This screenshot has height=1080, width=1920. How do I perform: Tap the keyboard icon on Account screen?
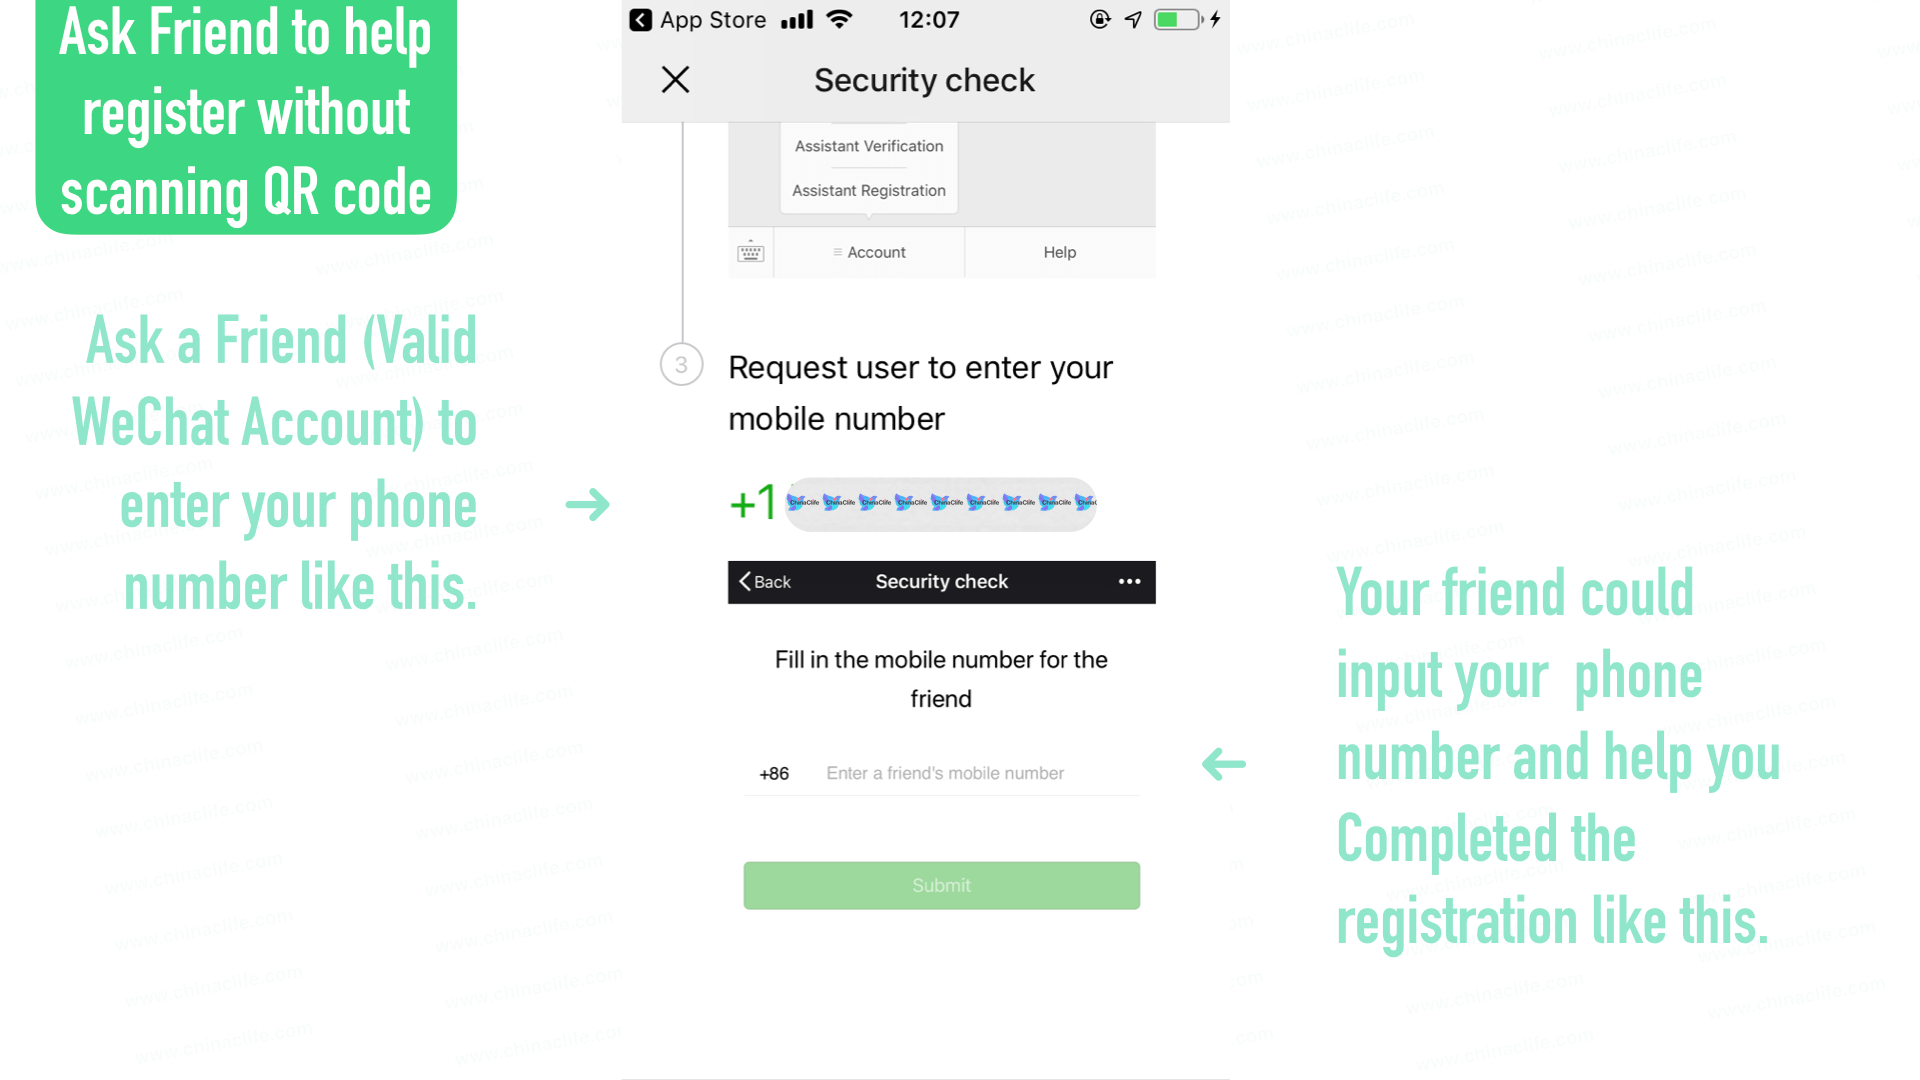(750, 252)
